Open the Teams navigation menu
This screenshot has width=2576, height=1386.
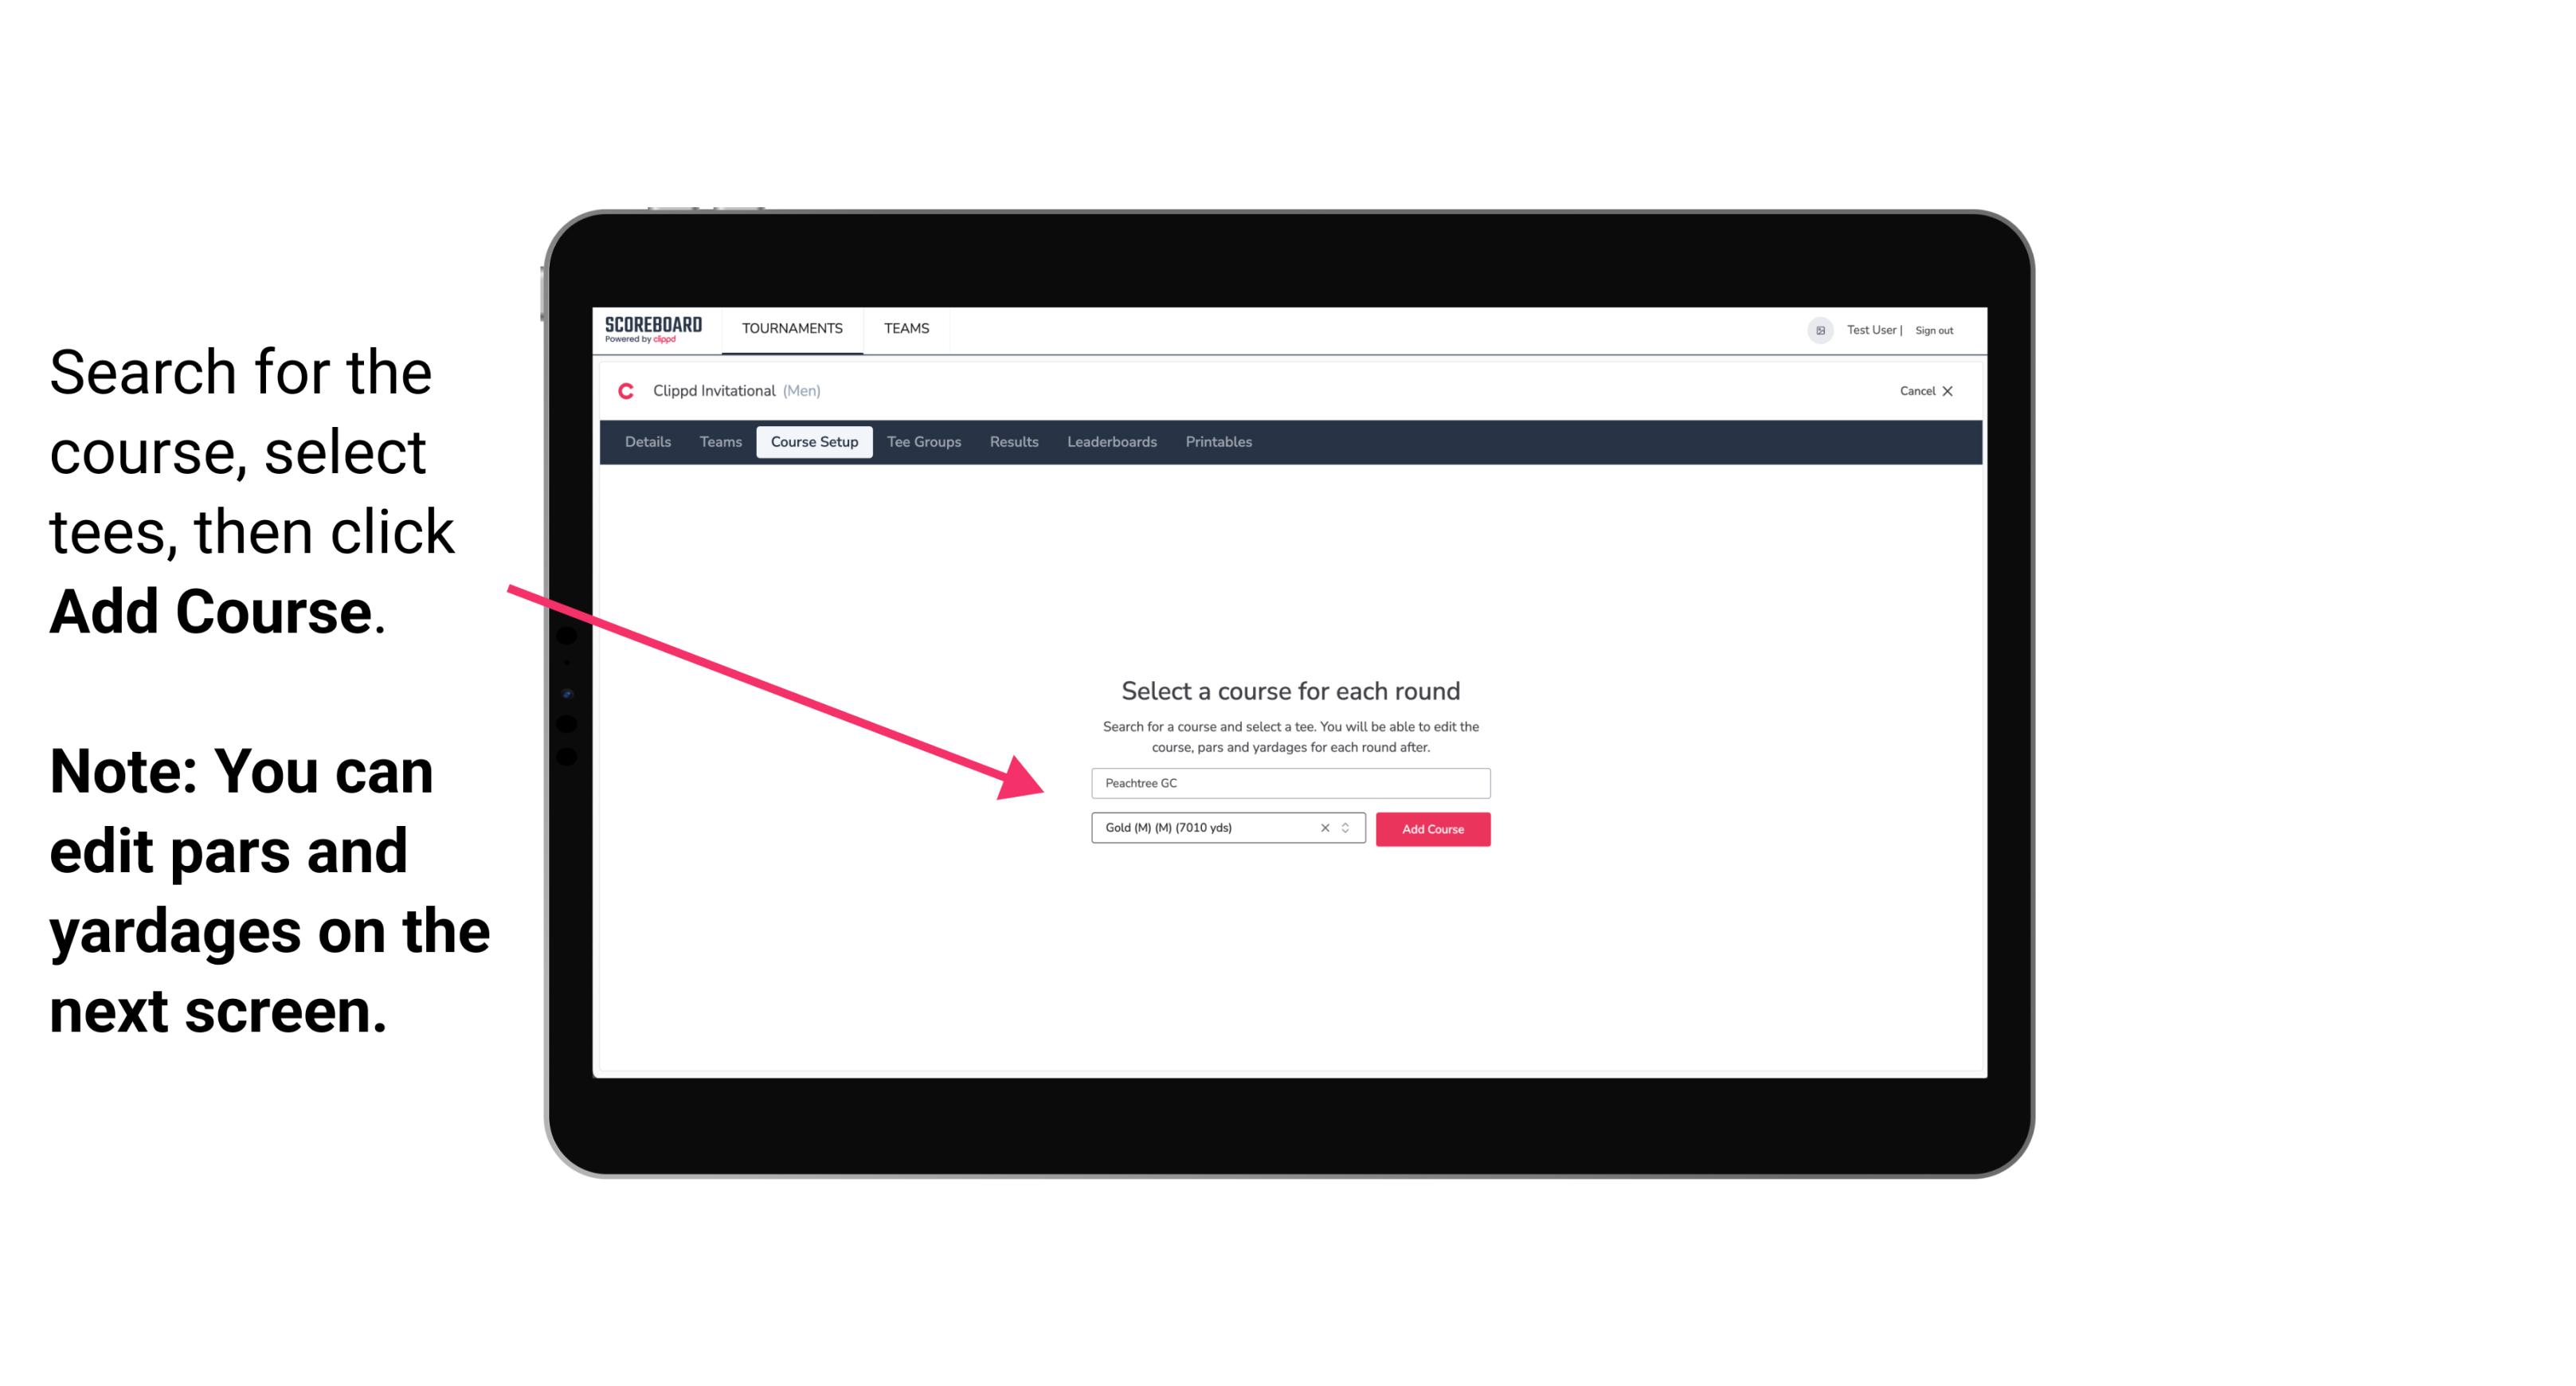(x=904, y=327)
